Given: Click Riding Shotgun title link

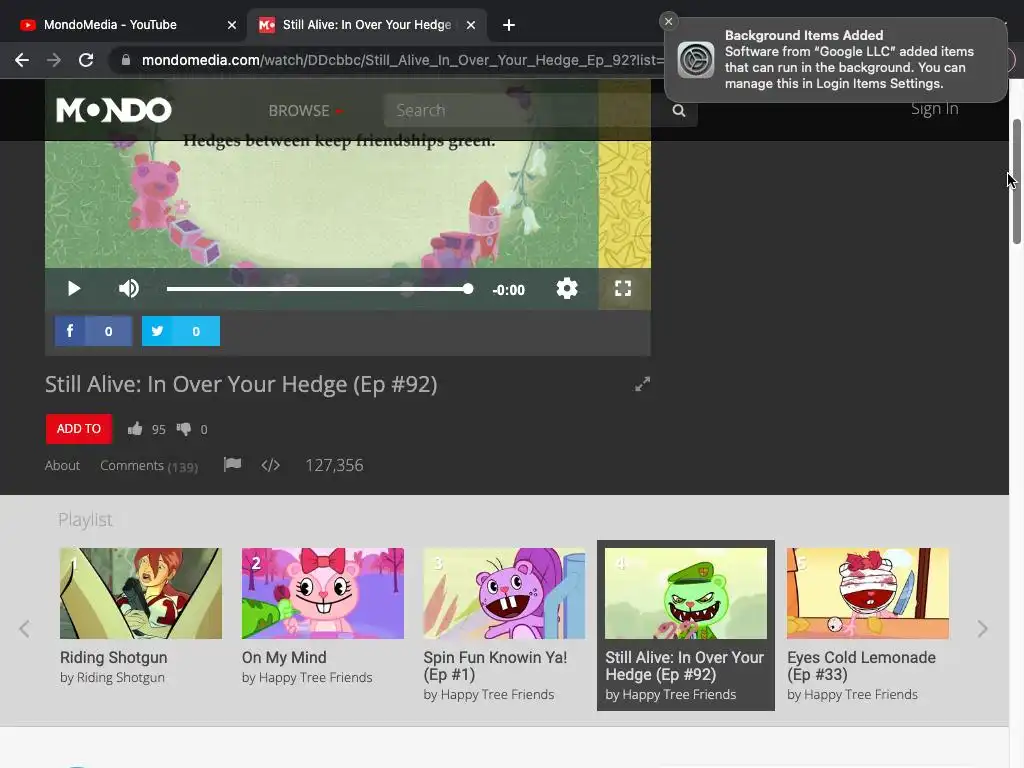Looking at the screenshot, I should [114, 658].
